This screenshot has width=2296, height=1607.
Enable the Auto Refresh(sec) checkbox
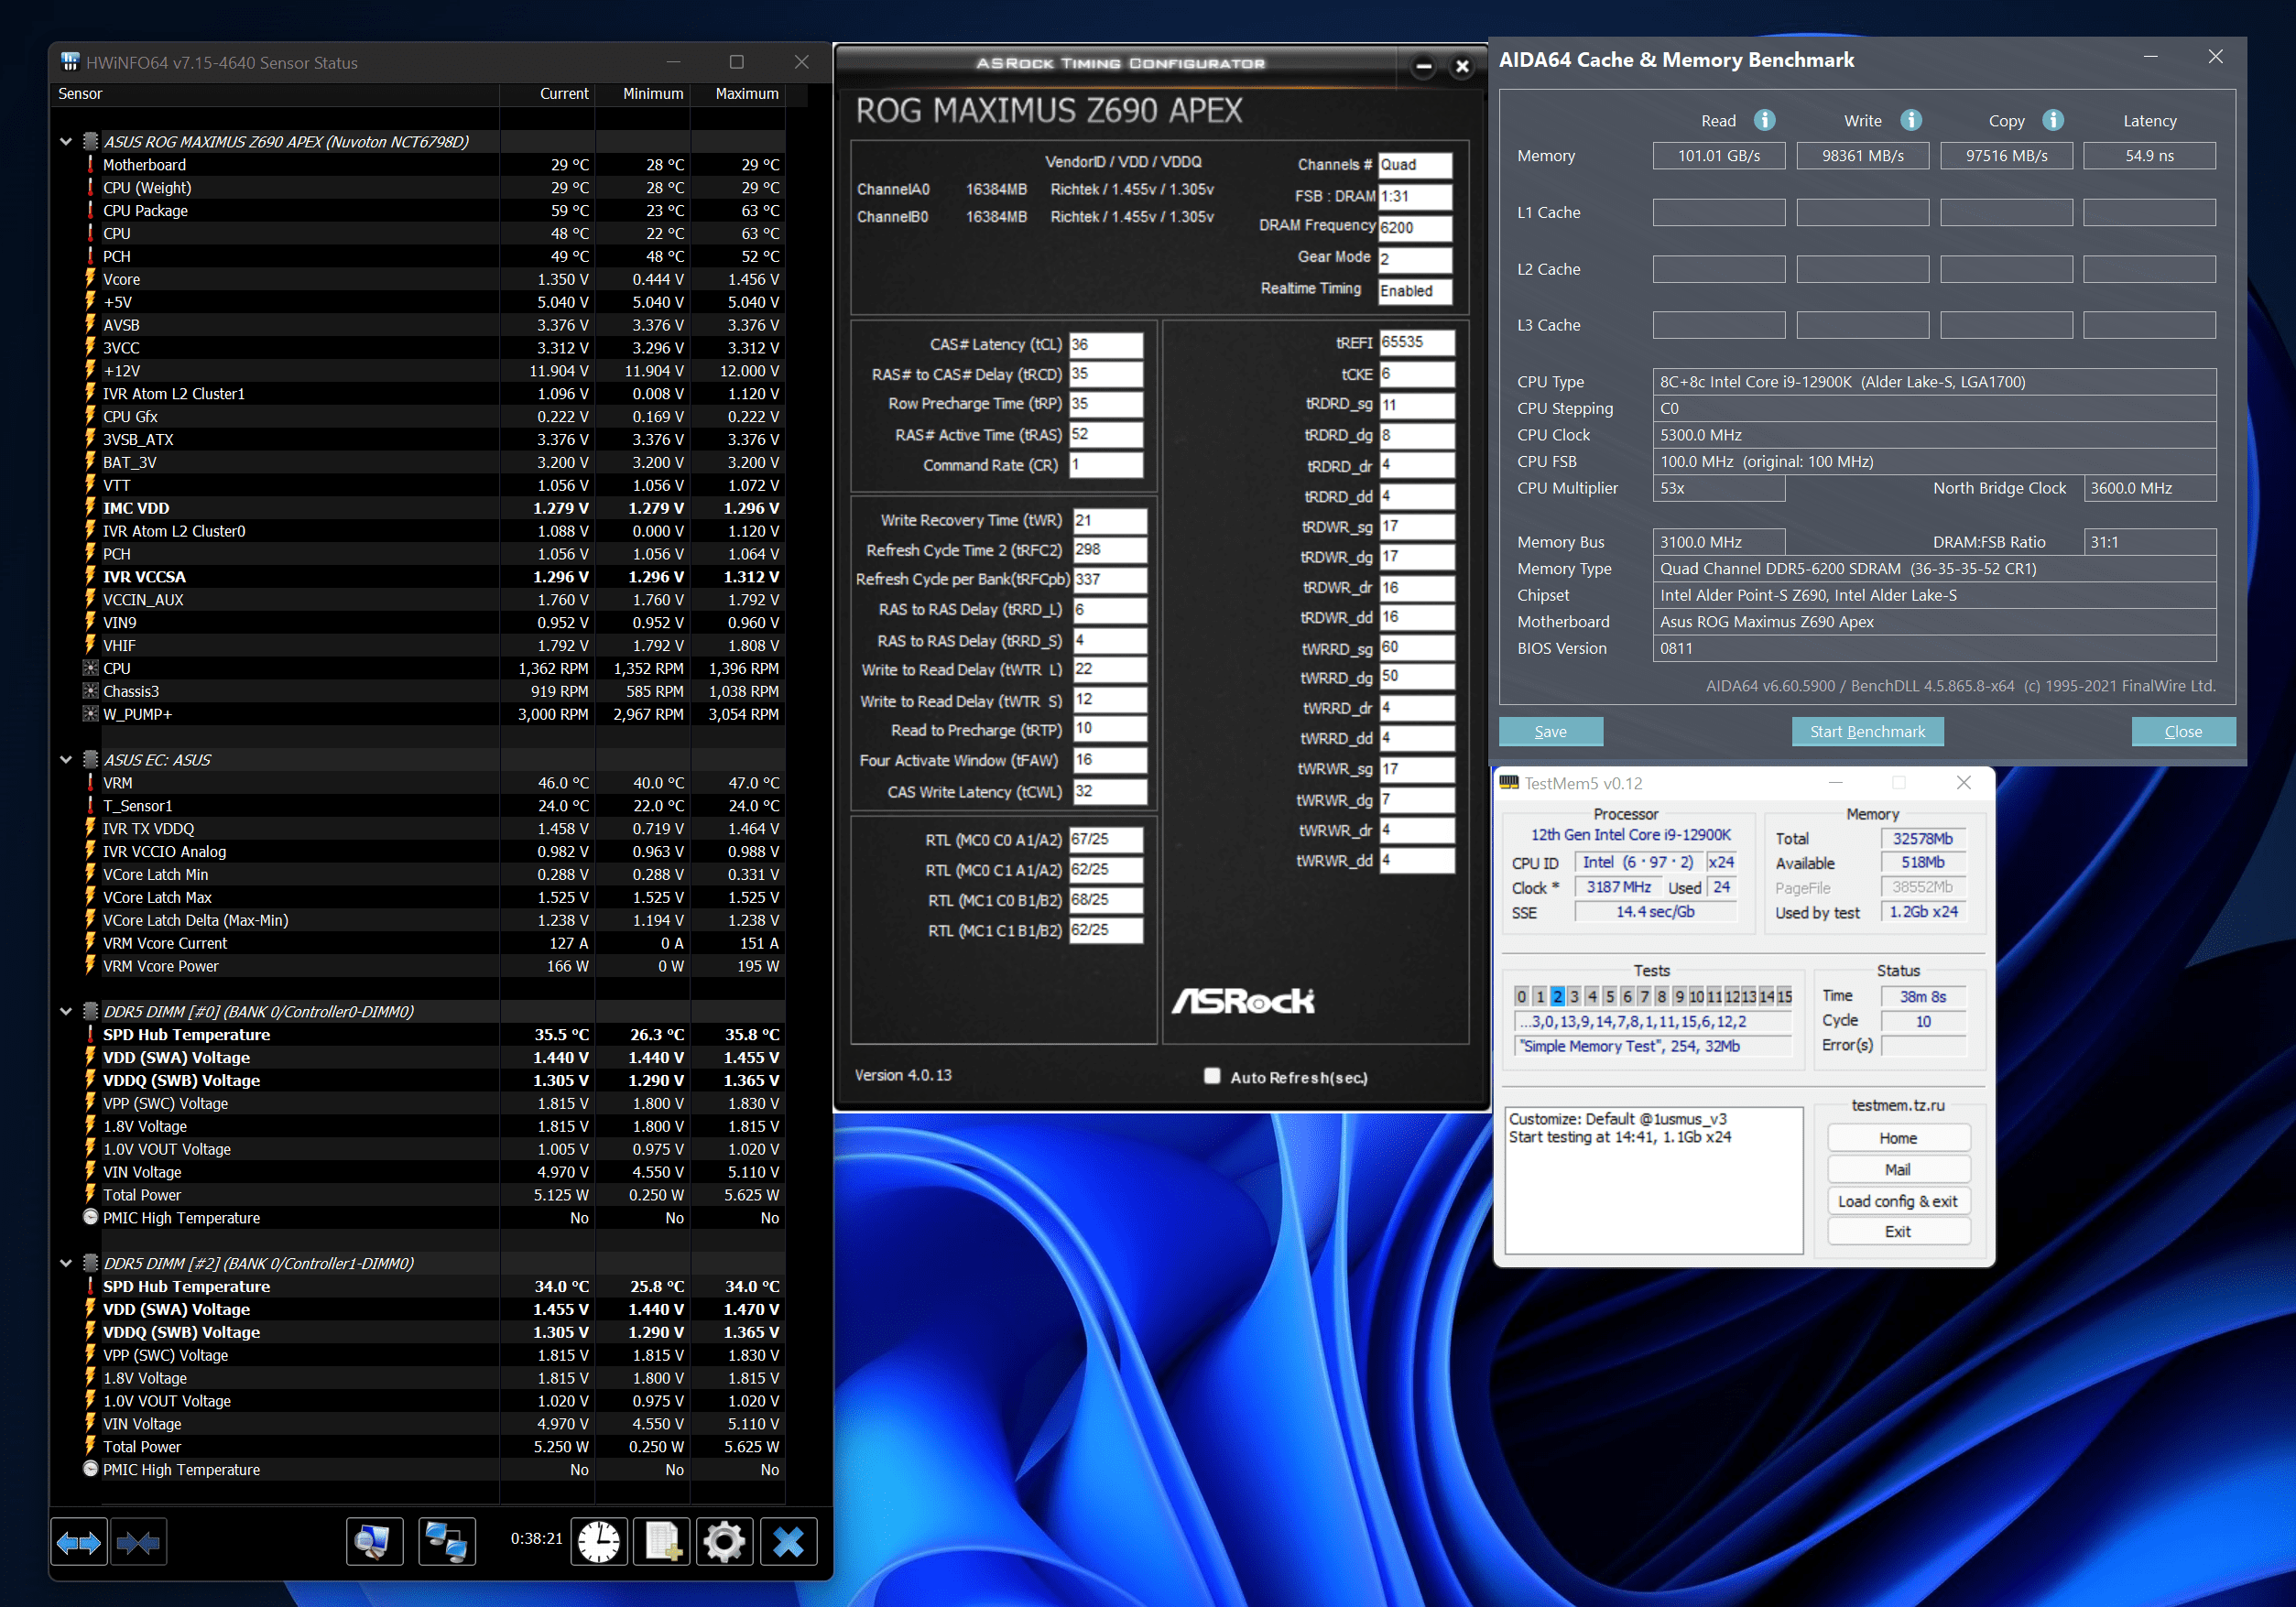click(1212, 1076)
